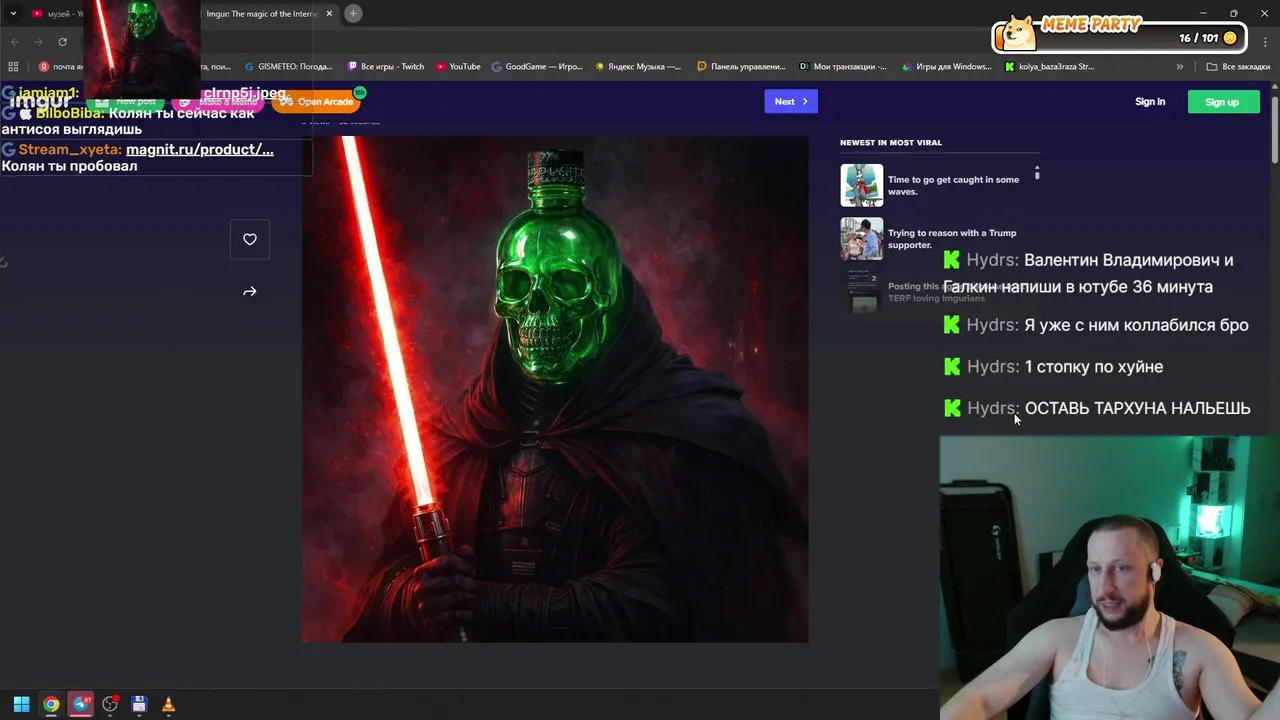Image resolution: width=1280 pixels, height=720 pixels.
Task: Click the Meme Party coin counter
Action: (x=1208, y=38)
